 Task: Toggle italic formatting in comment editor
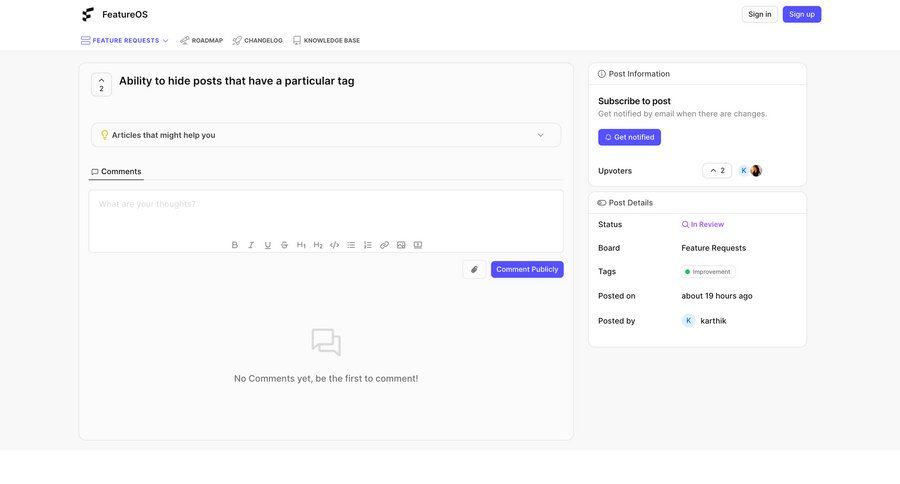click(x=251, y=245)
